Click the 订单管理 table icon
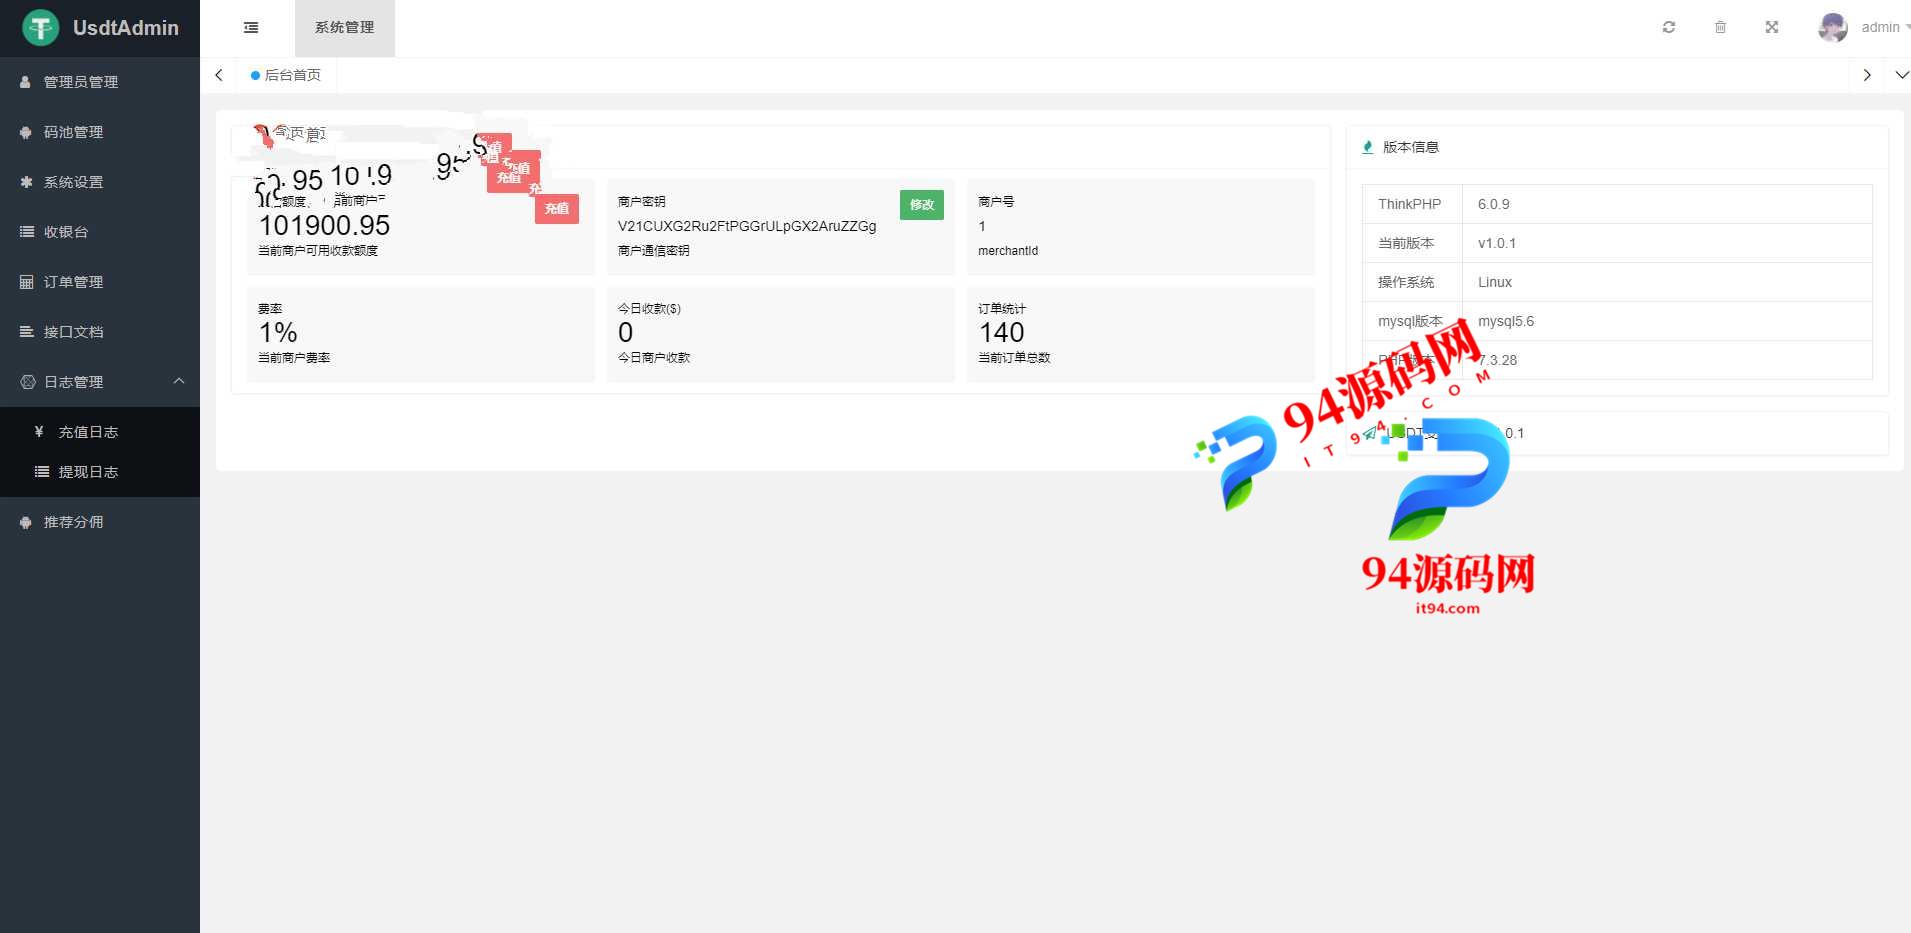Image resolution: width=1911 pixels, height=933 pixels. click(26, 282)
